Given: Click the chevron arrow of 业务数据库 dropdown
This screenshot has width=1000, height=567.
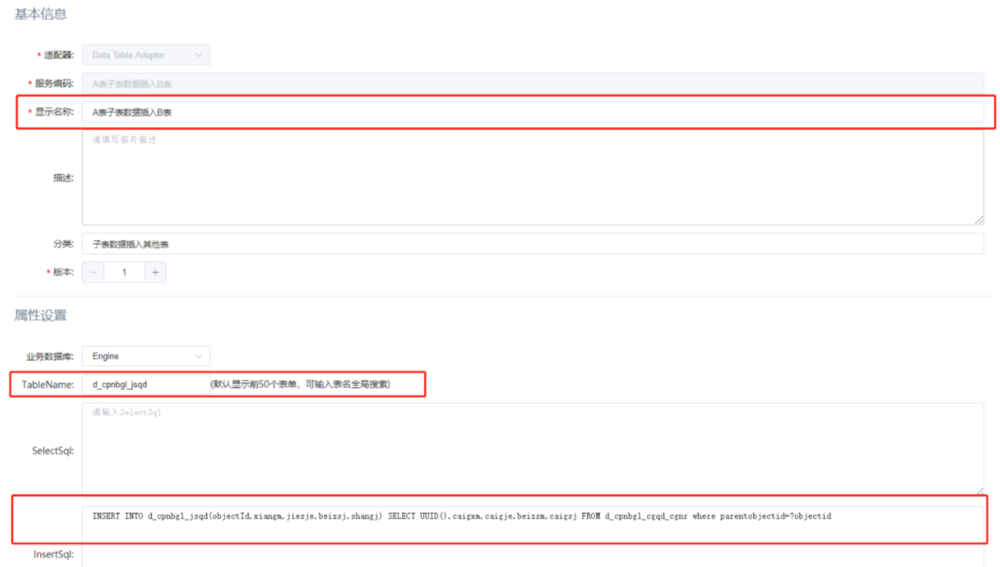Looking at the screenshot, I should 198,355.
